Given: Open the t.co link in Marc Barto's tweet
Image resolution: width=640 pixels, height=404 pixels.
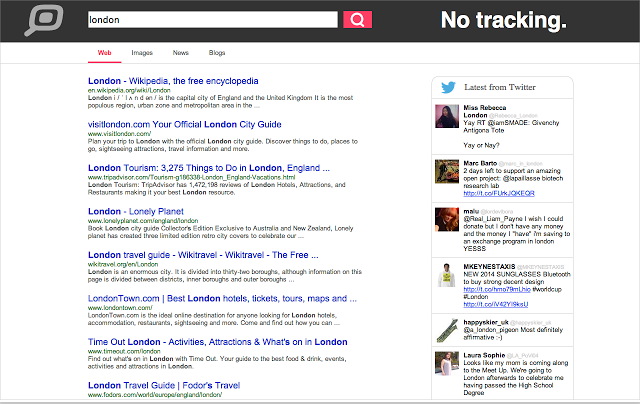Looking at the screenshot, I should 499,193.
